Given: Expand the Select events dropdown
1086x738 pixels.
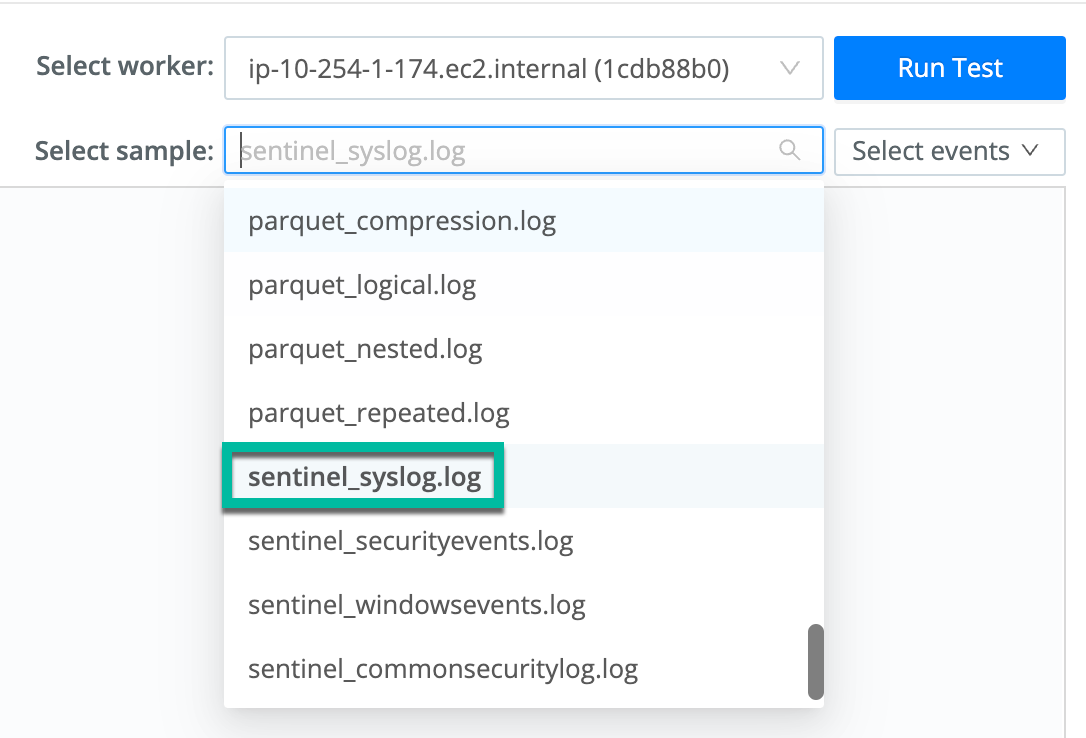Looking at the screenshot, I should click(x=949, y=151).
